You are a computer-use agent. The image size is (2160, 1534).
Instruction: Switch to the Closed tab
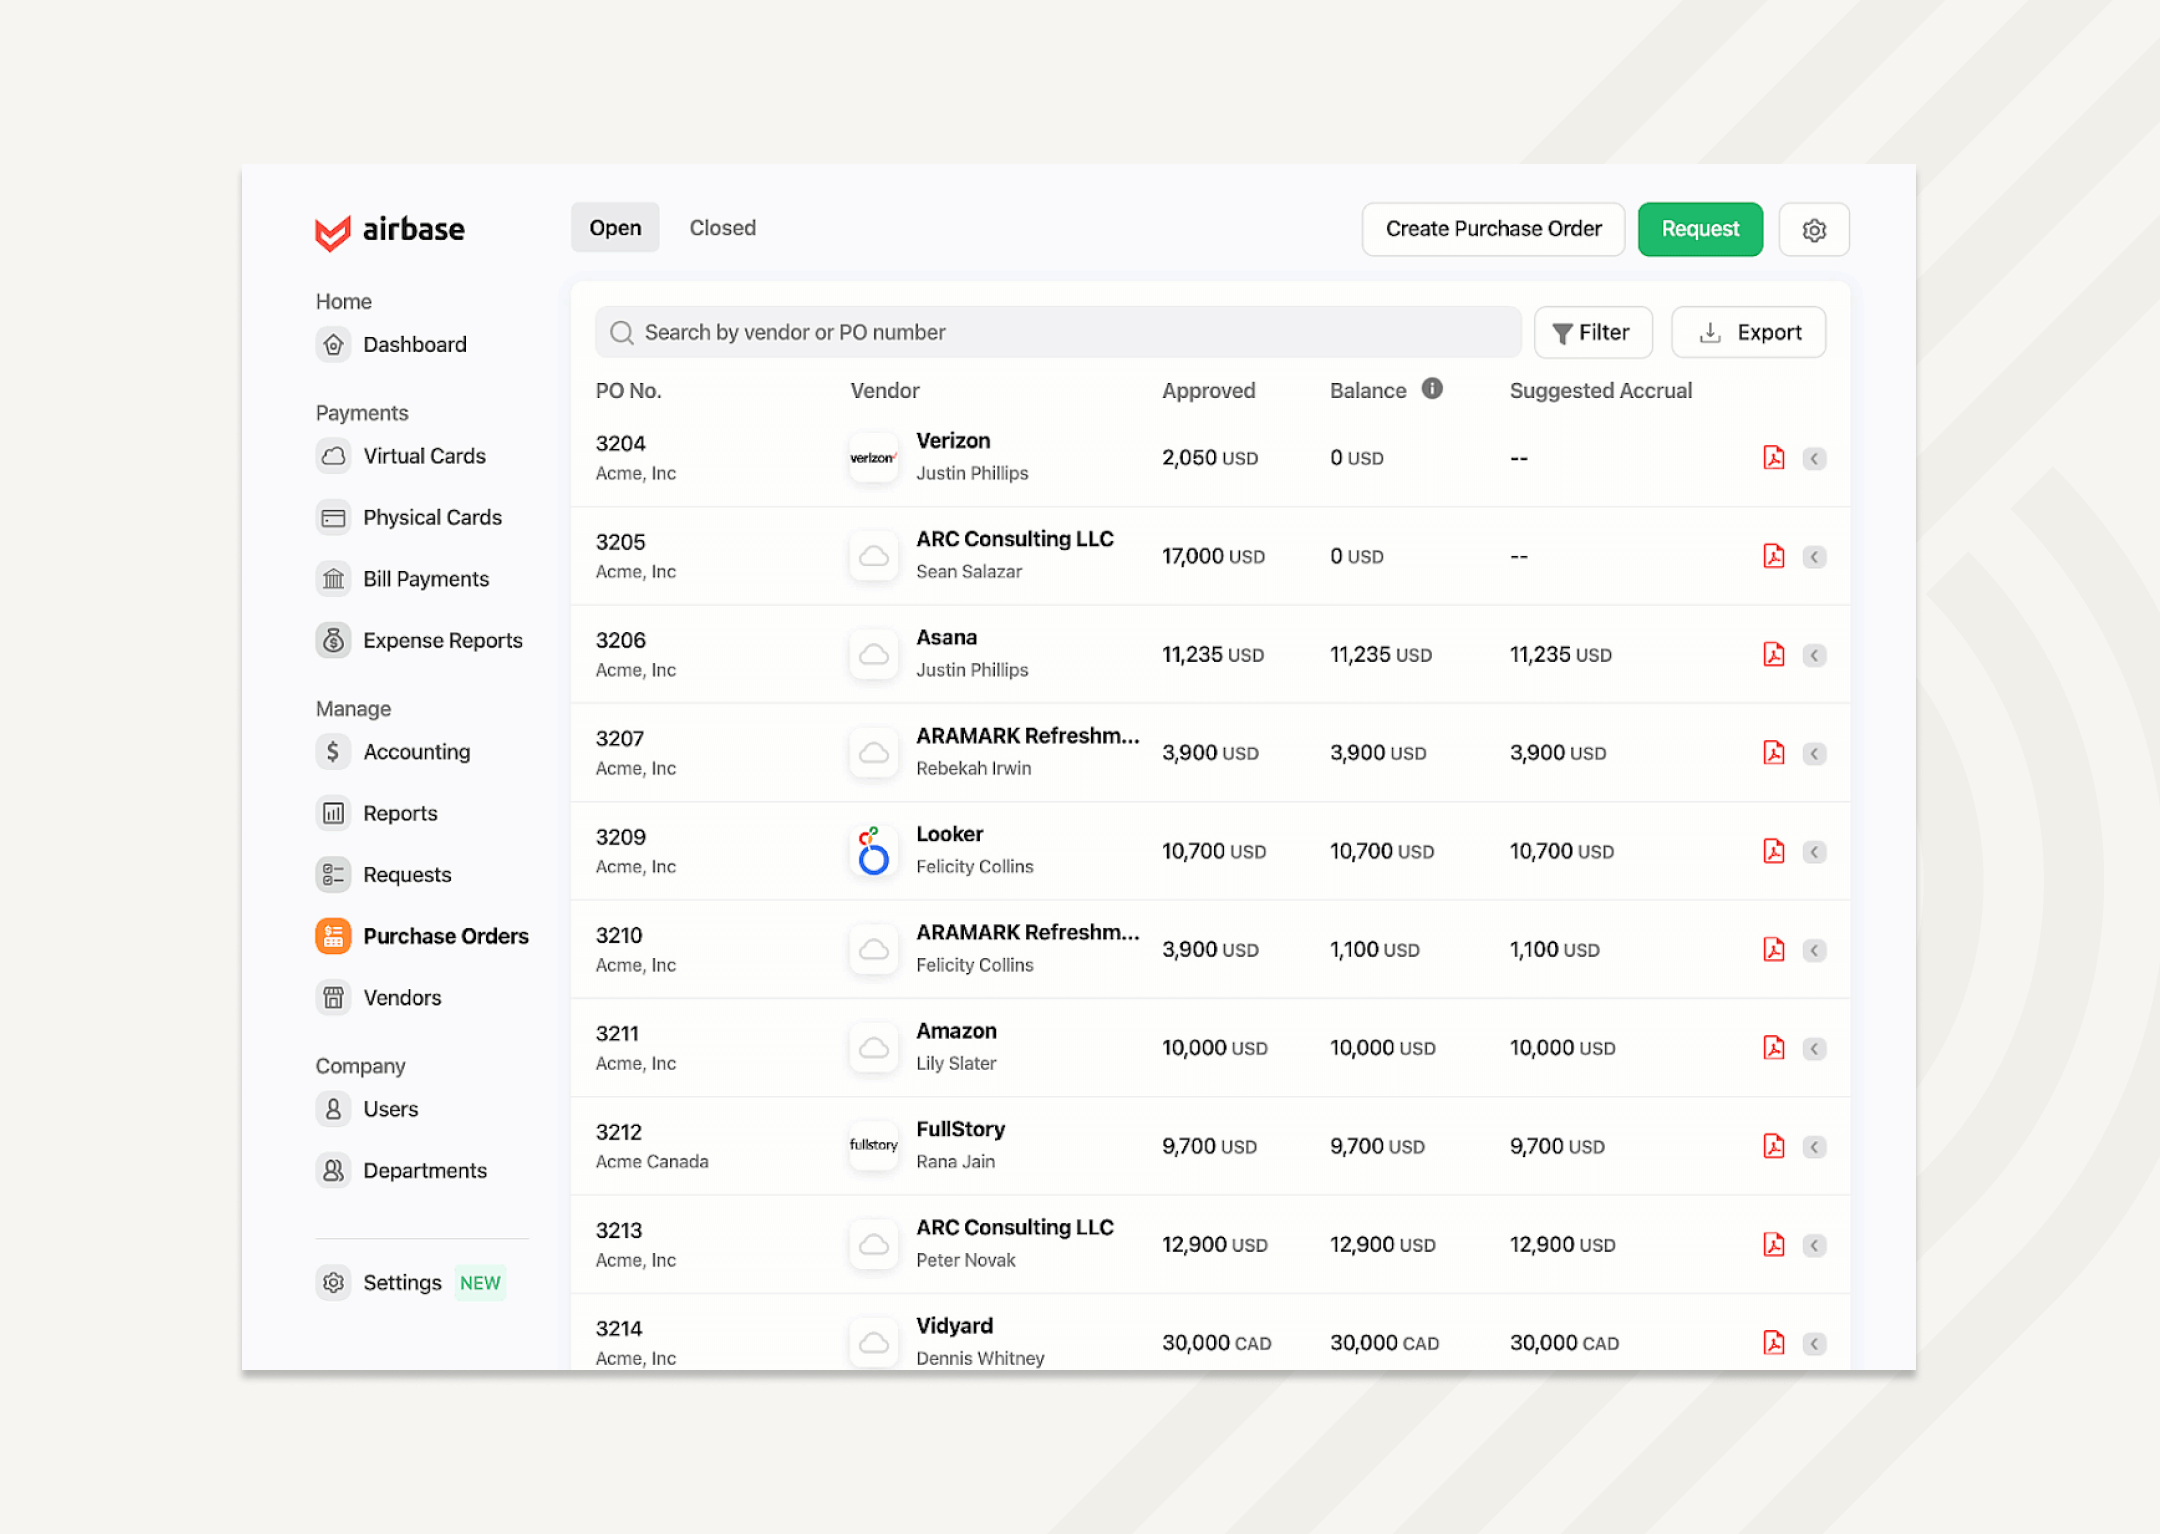point(723,228)
